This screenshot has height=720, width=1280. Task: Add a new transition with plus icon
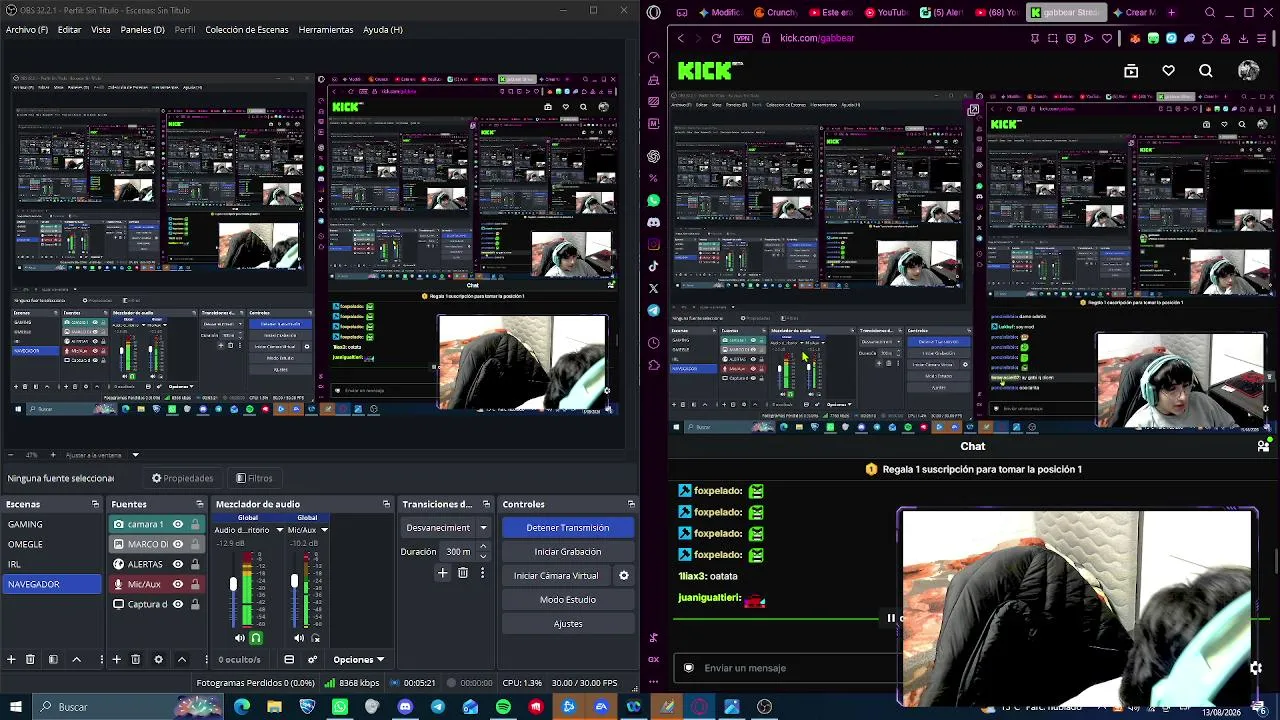tap(443, 573)
